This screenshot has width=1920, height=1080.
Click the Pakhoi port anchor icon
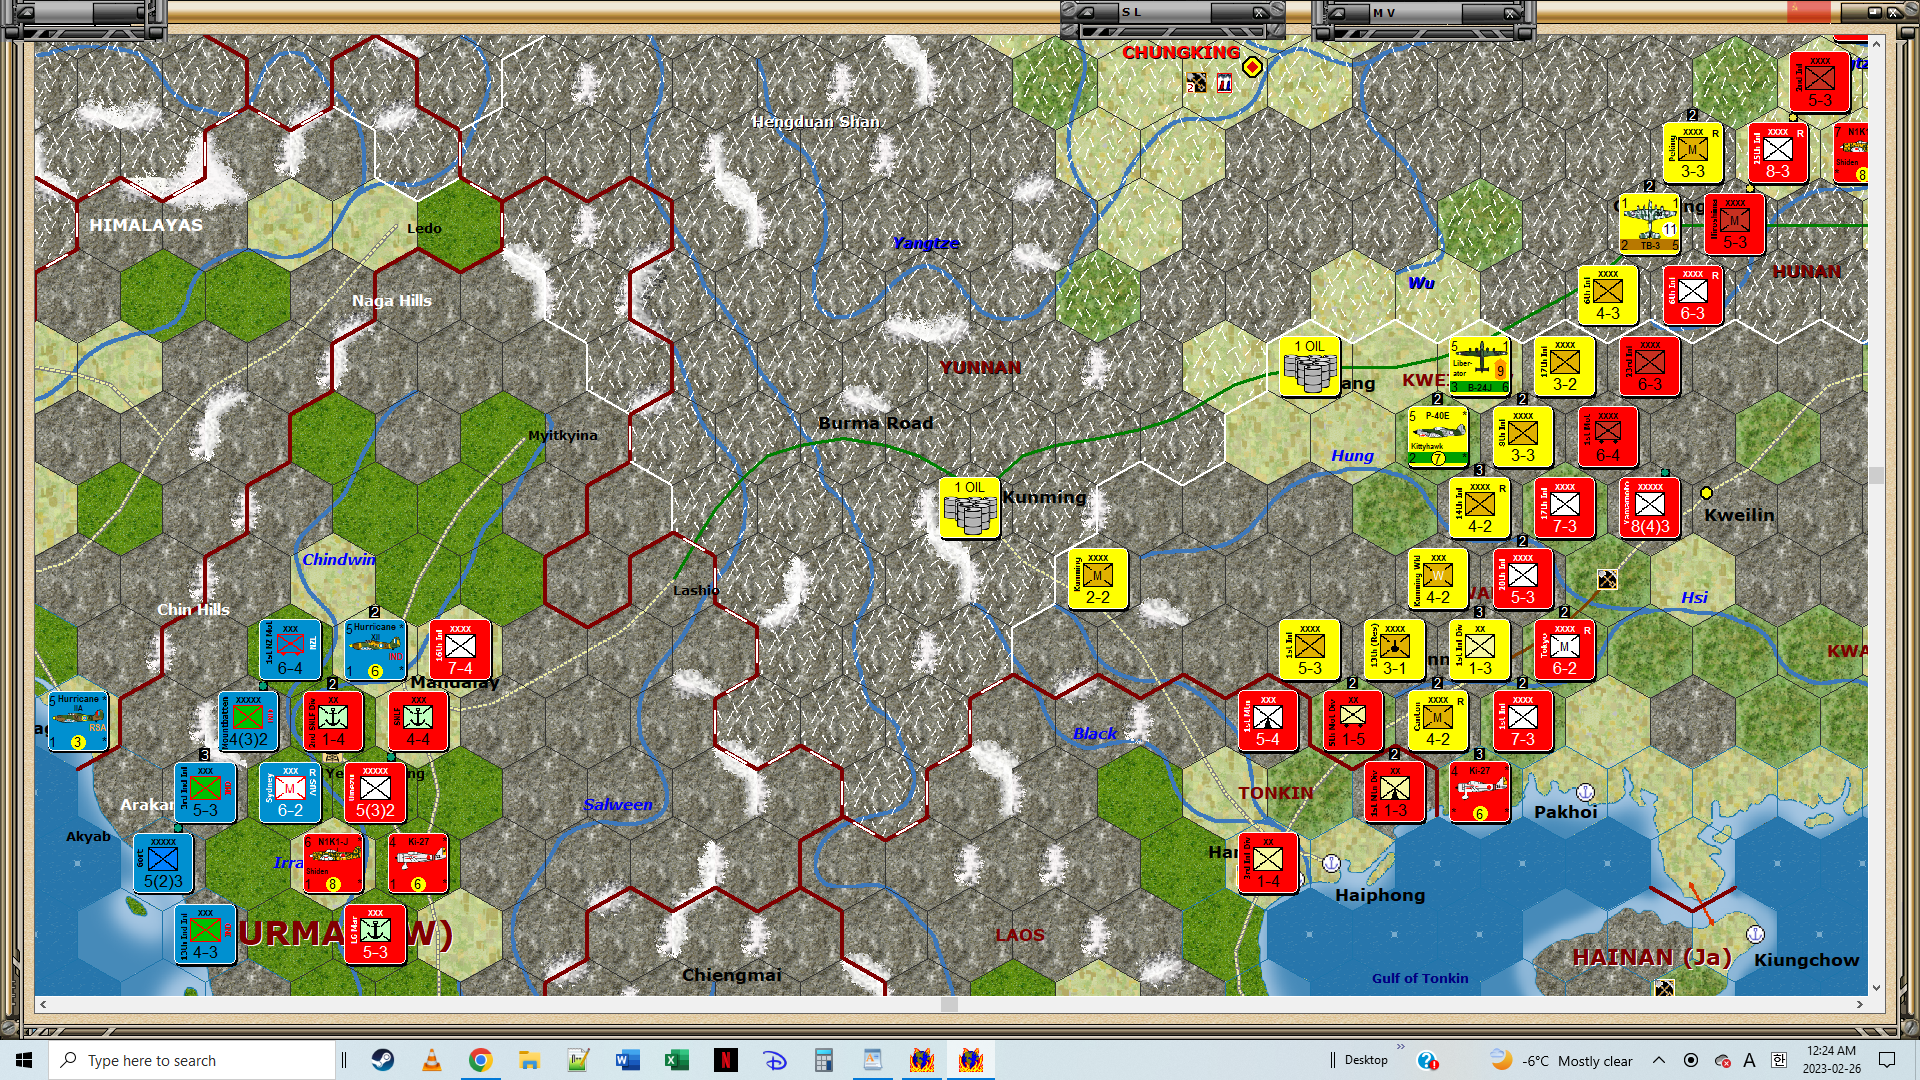click(x=1585, y=792)
